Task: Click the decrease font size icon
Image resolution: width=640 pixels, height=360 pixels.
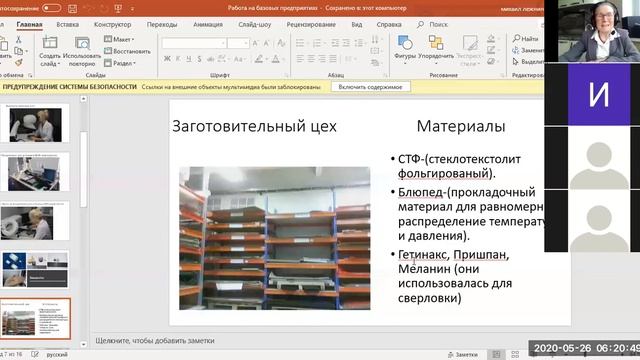Action: click(x=267, y=43)
